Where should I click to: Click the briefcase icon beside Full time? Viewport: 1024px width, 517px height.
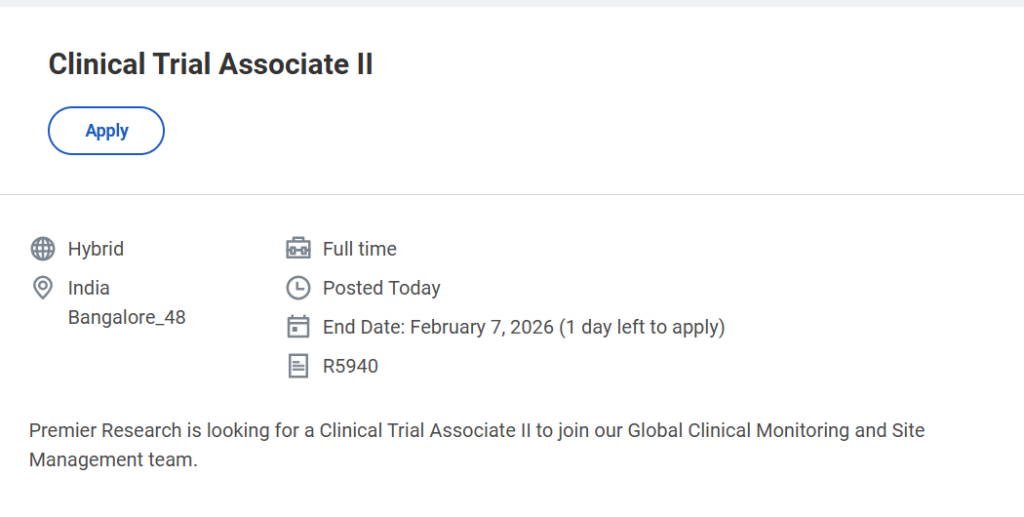tap(298, 249)
